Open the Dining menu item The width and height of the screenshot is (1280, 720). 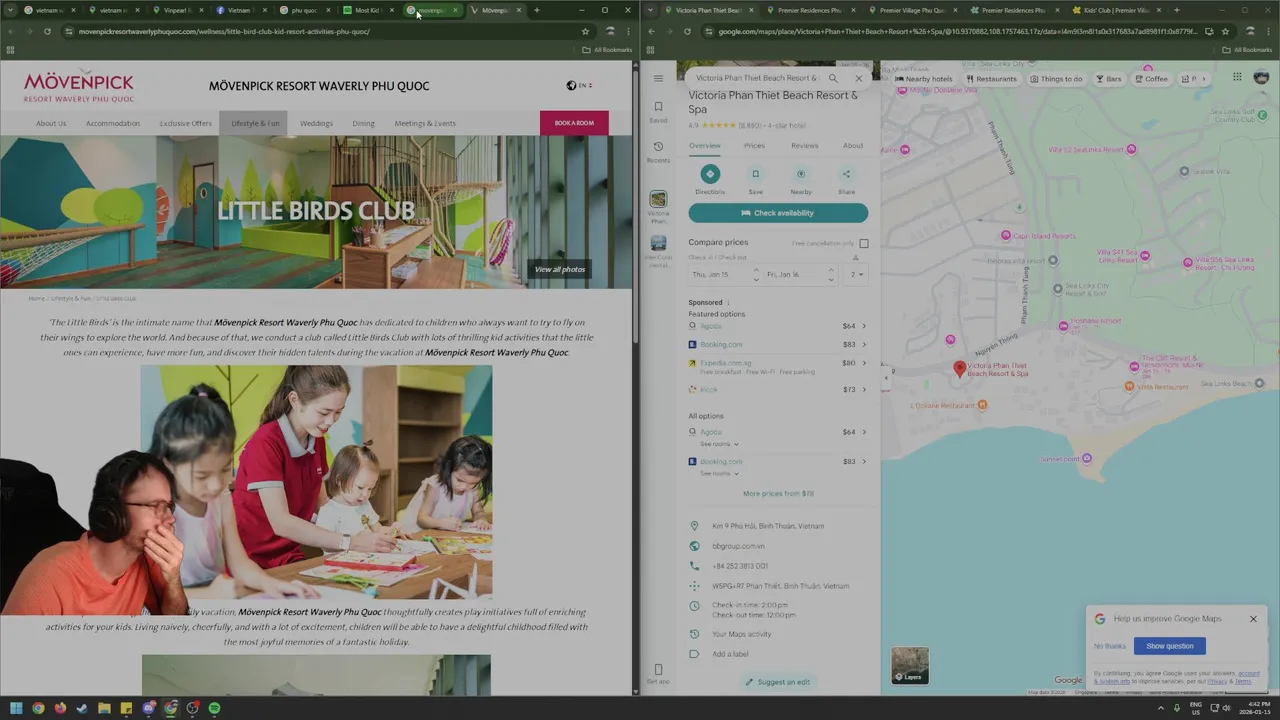tap(363, 123)
